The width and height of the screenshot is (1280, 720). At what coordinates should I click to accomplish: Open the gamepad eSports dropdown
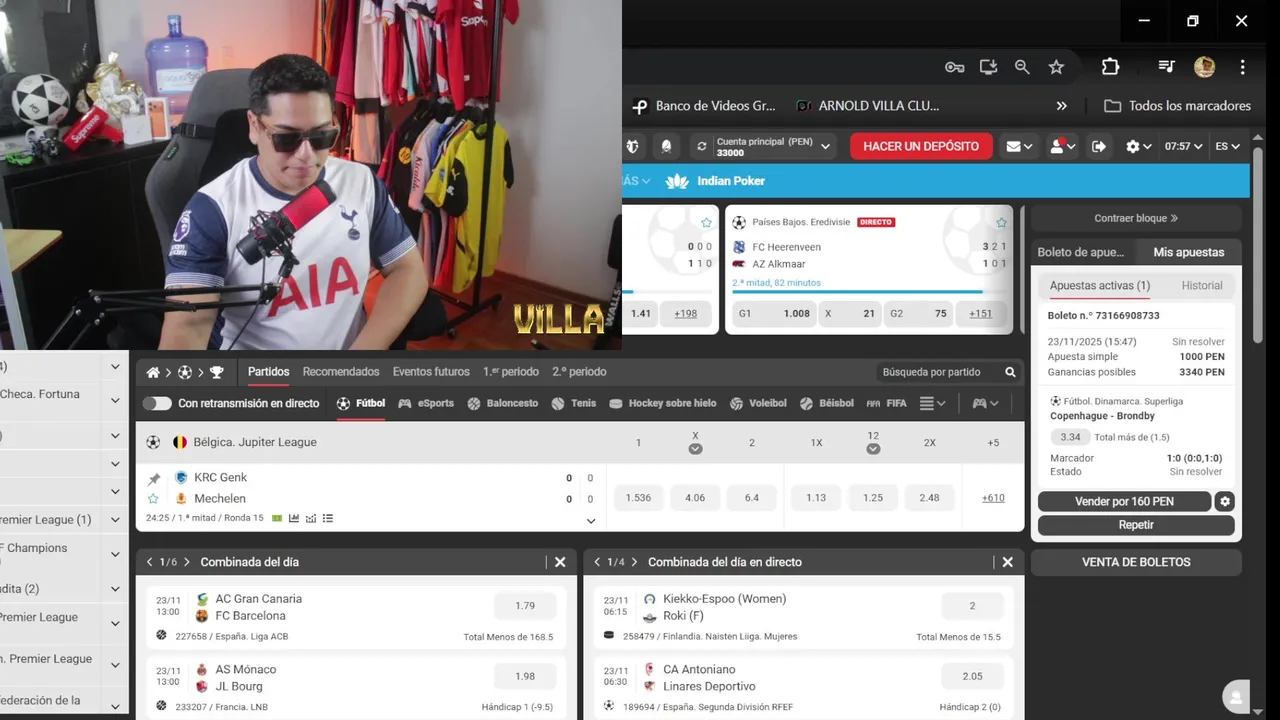click(x=986, y=404)
